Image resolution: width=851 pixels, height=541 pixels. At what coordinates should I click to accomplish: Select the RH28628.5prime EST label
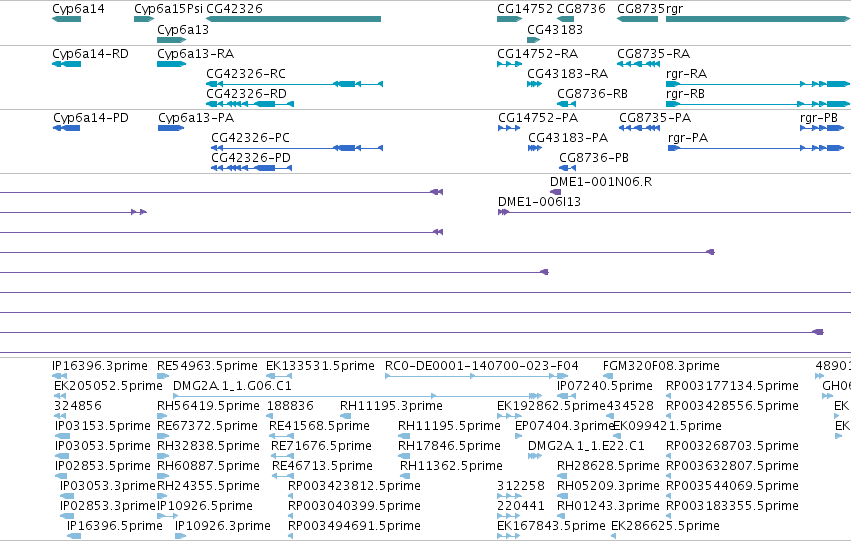click(x=608, y=466)
